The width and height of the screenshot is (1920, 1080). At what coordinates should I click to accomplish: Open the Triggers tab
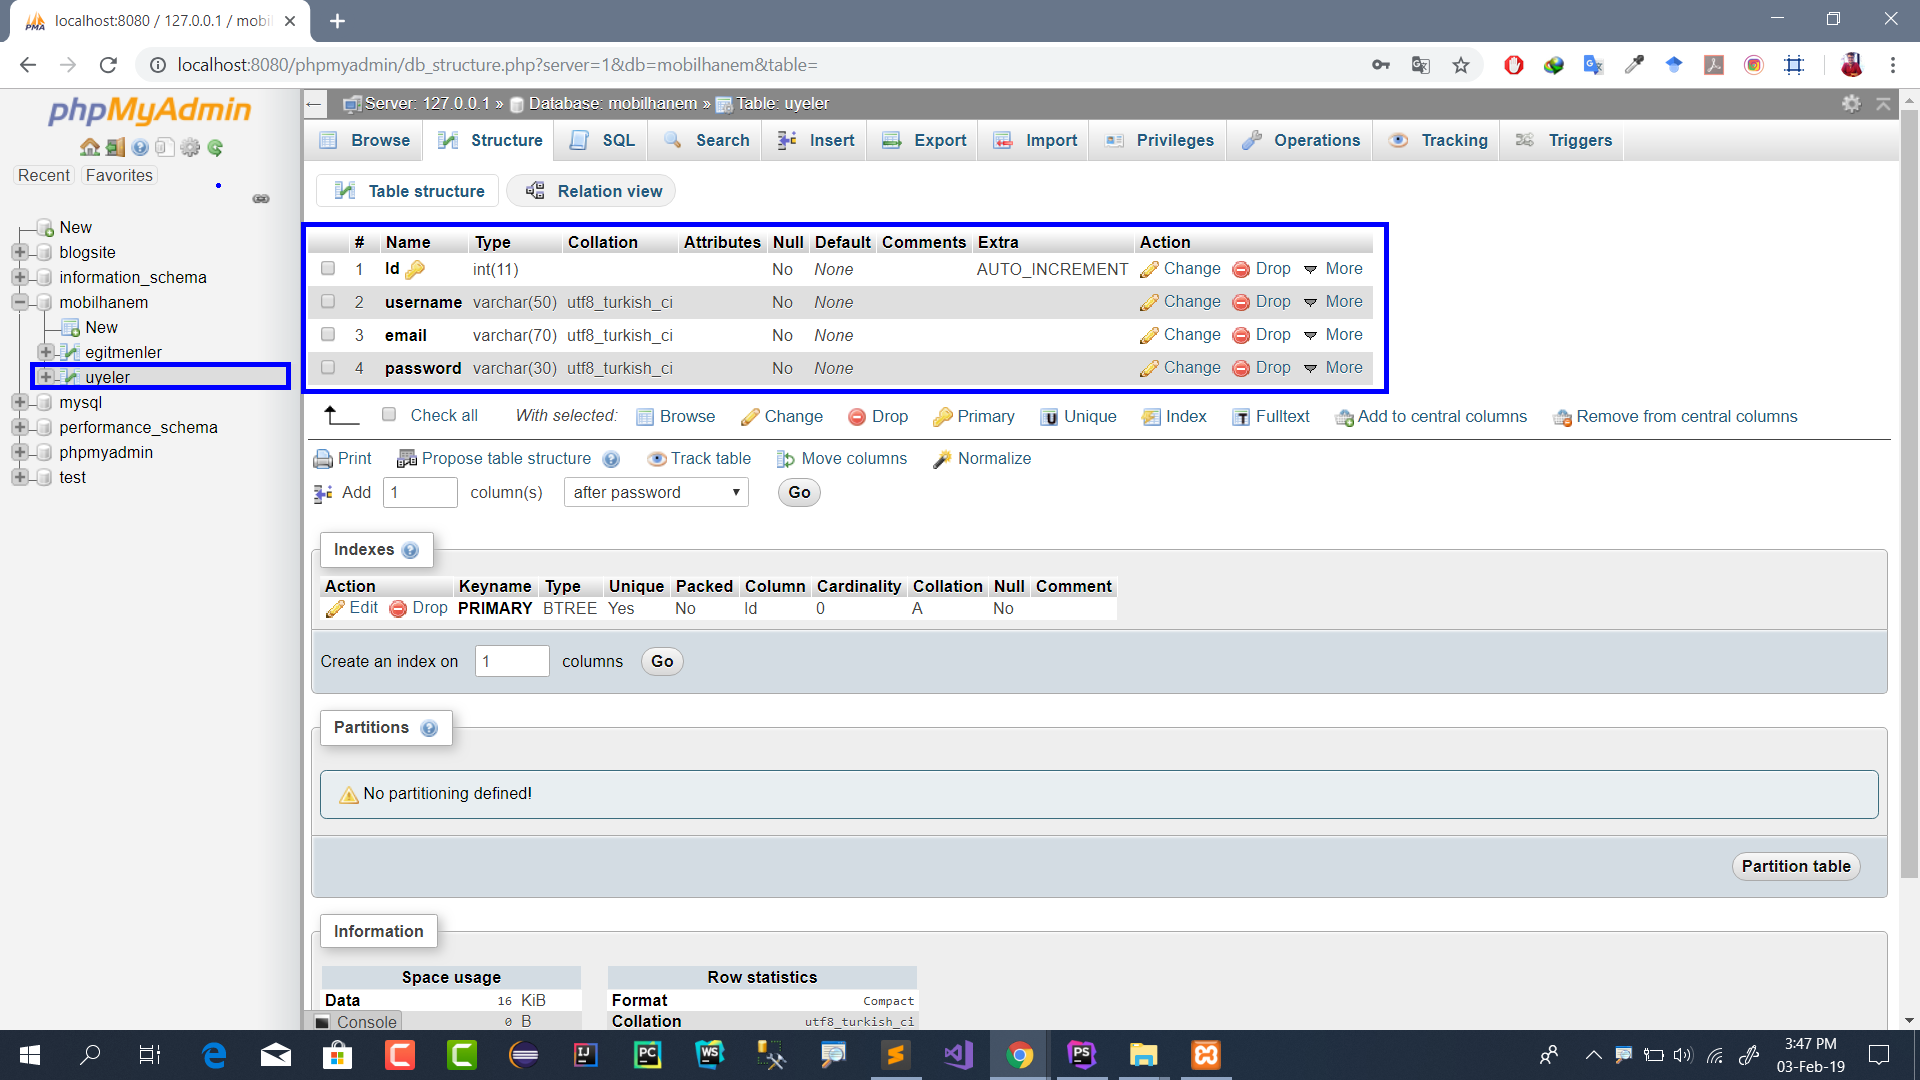coord(1563,141)
